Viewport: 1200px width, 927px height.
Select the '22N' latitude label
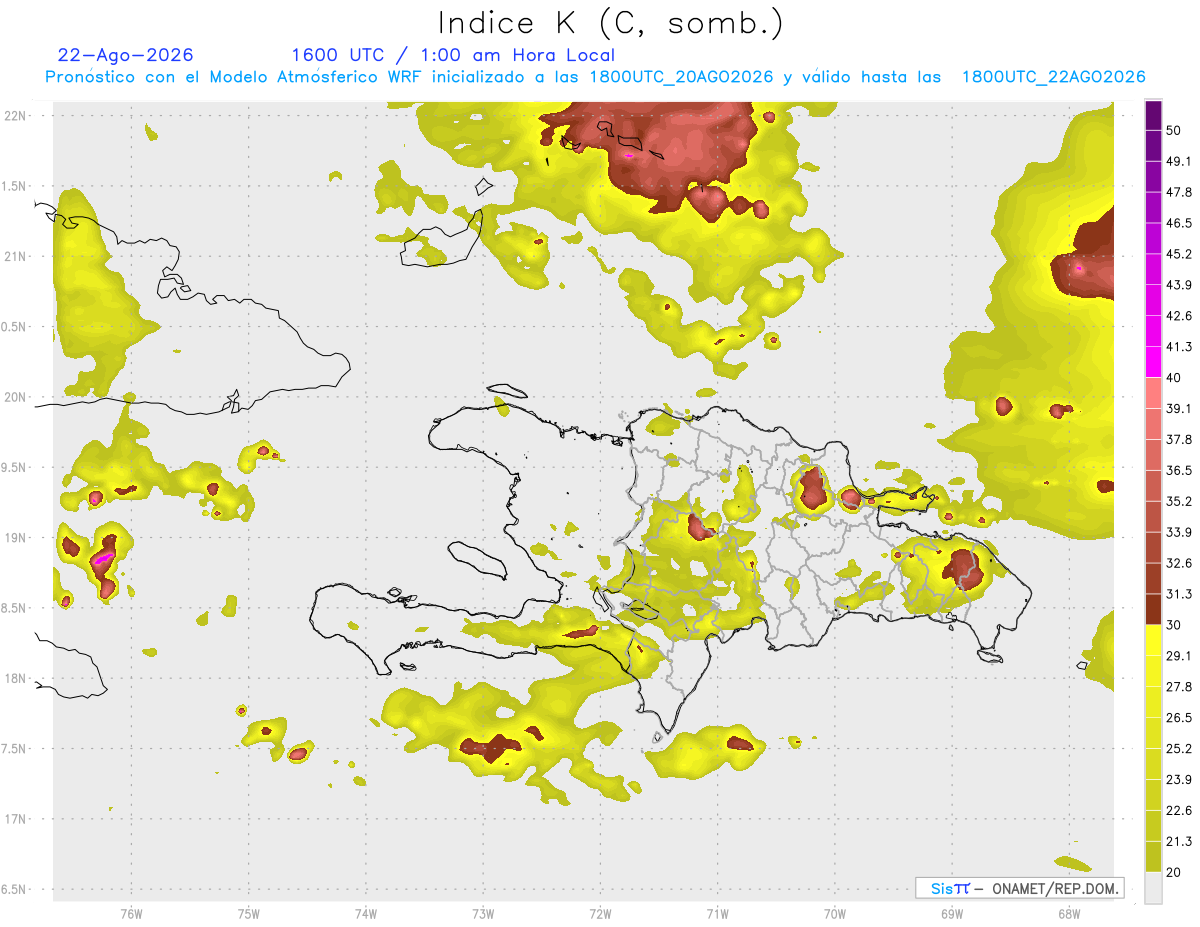(x=15, y=116)
